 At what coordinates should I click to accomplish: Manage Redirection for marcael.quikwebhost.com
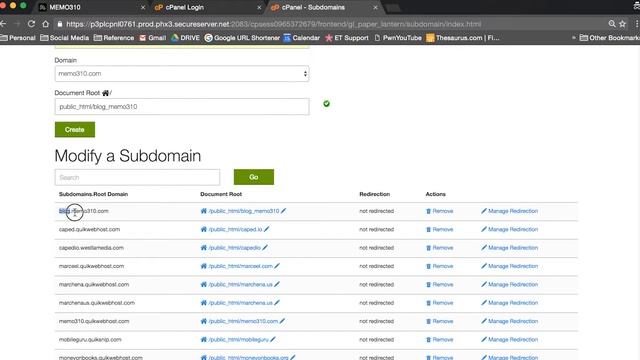[x=509, y=266]
